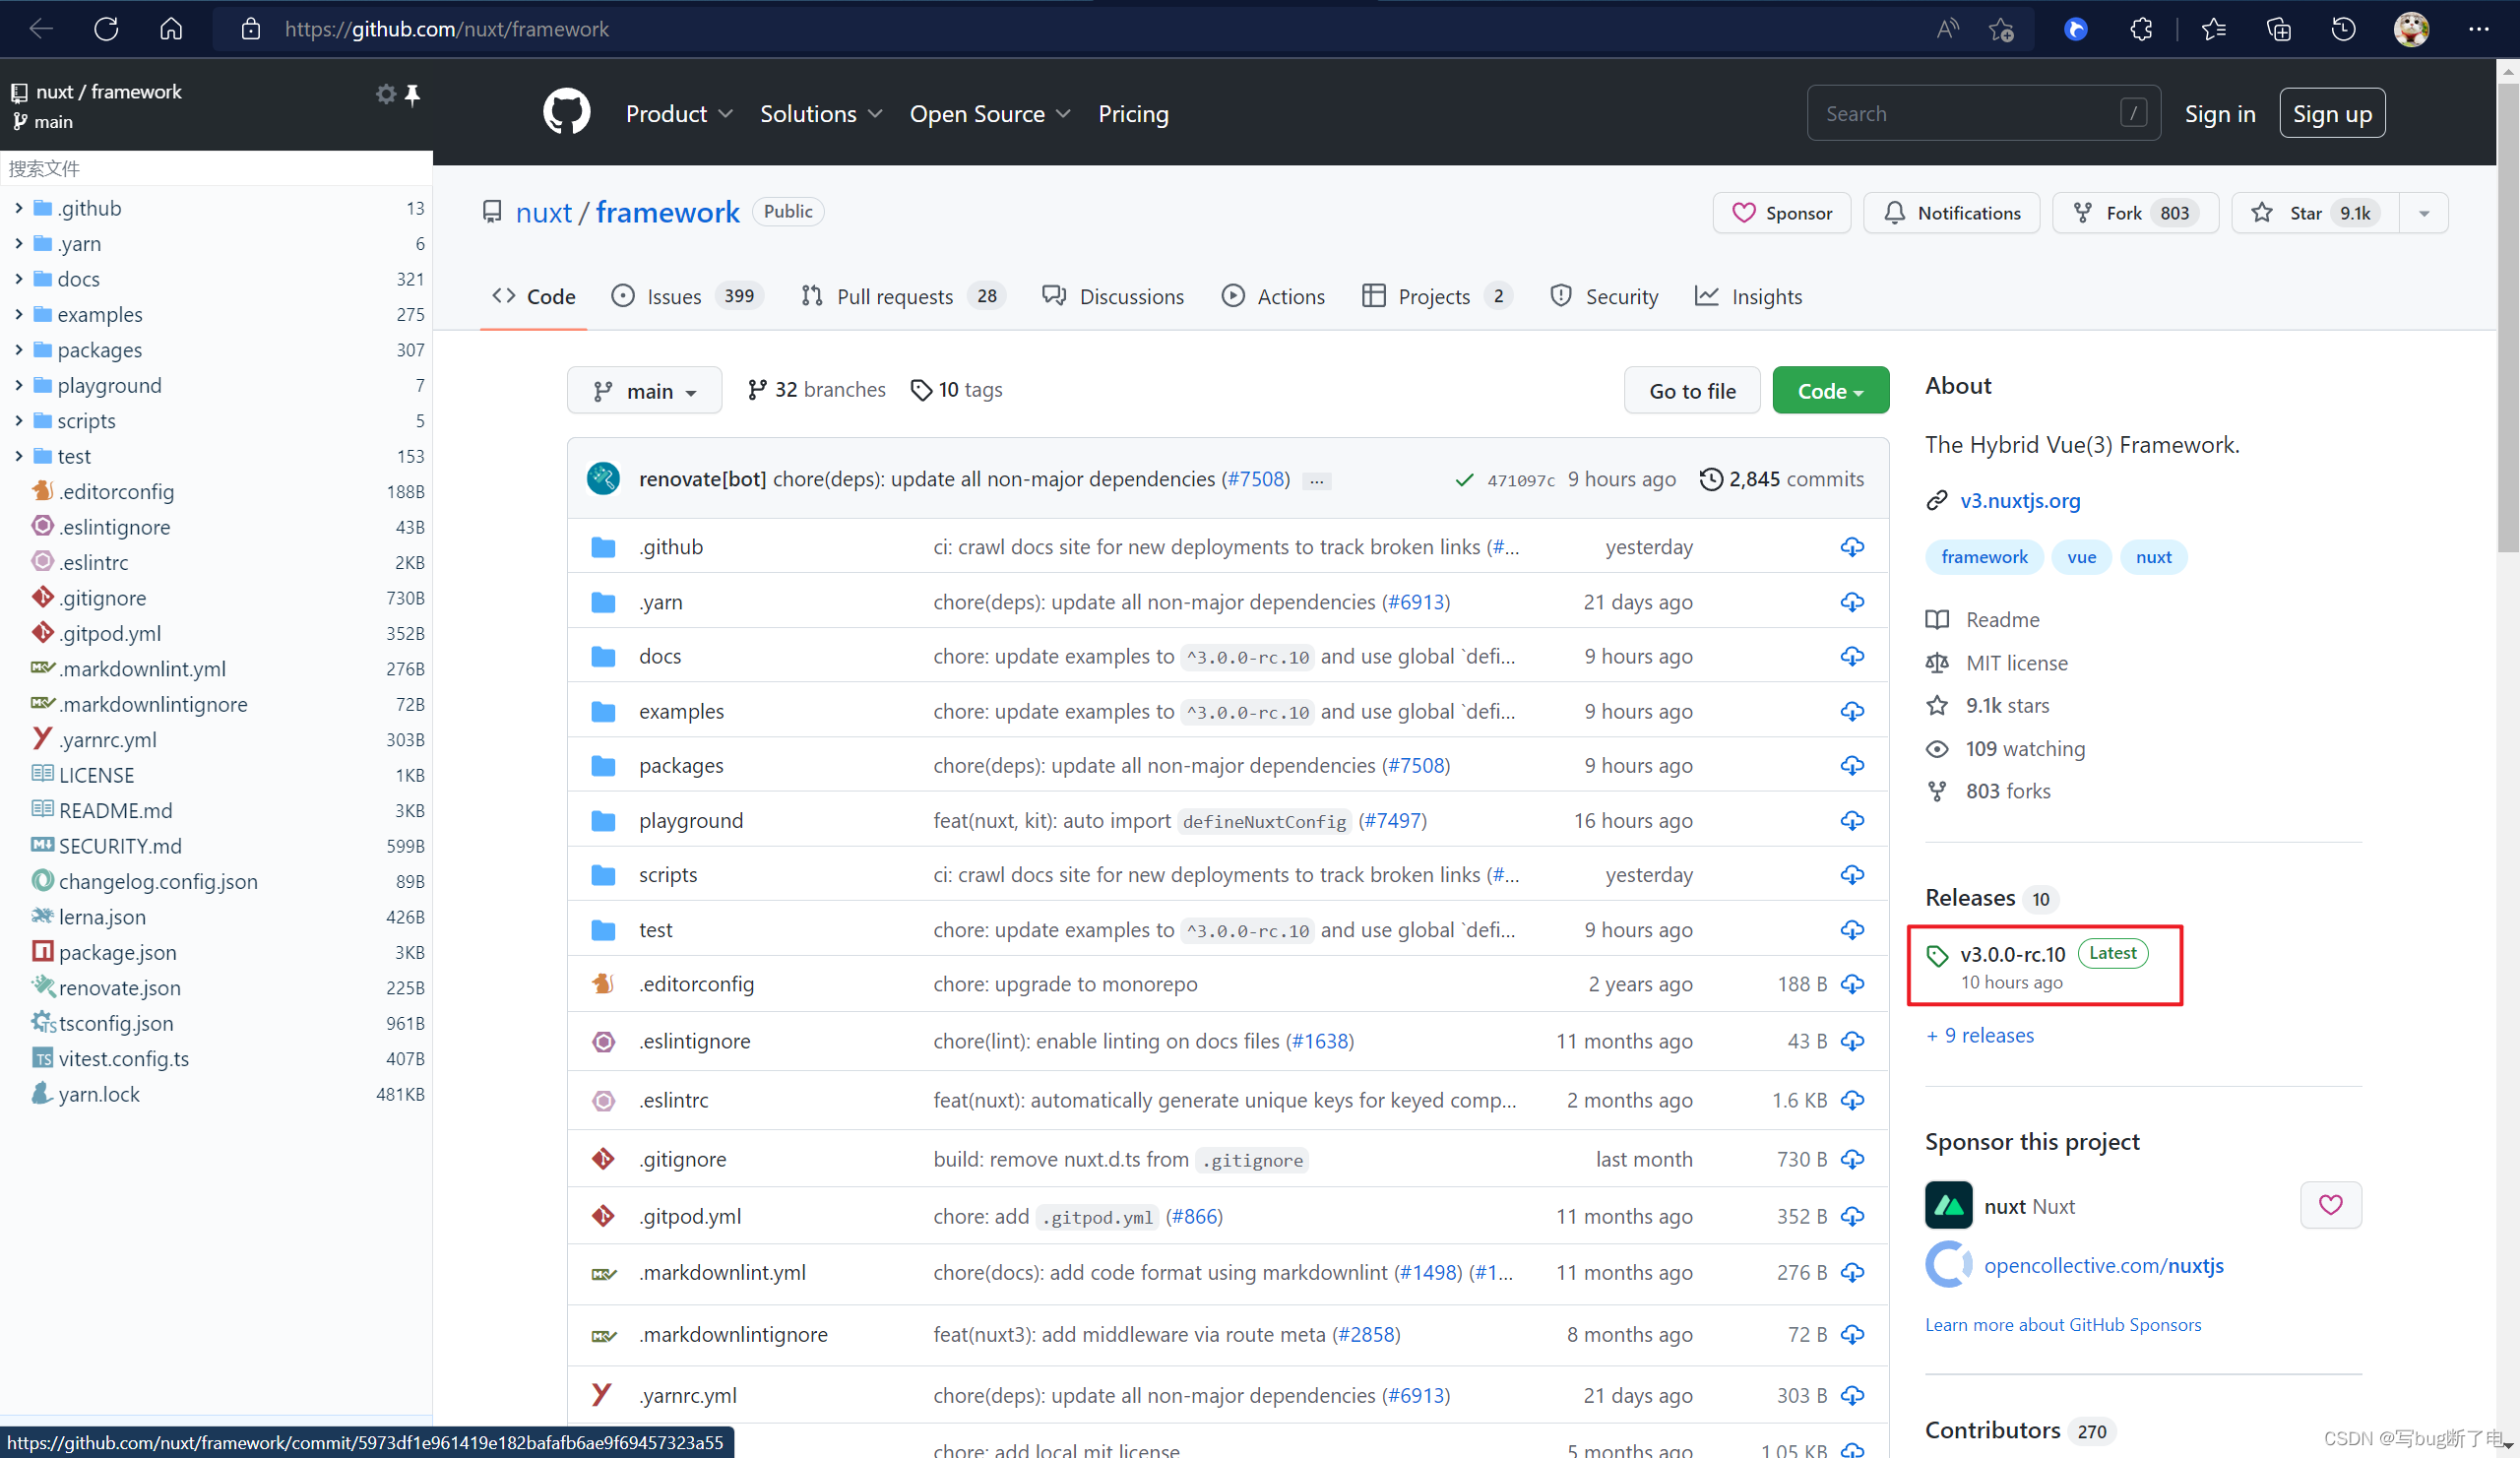Download playground folder cloud icon
2520x1458 pixels.
click(1852, 820)
